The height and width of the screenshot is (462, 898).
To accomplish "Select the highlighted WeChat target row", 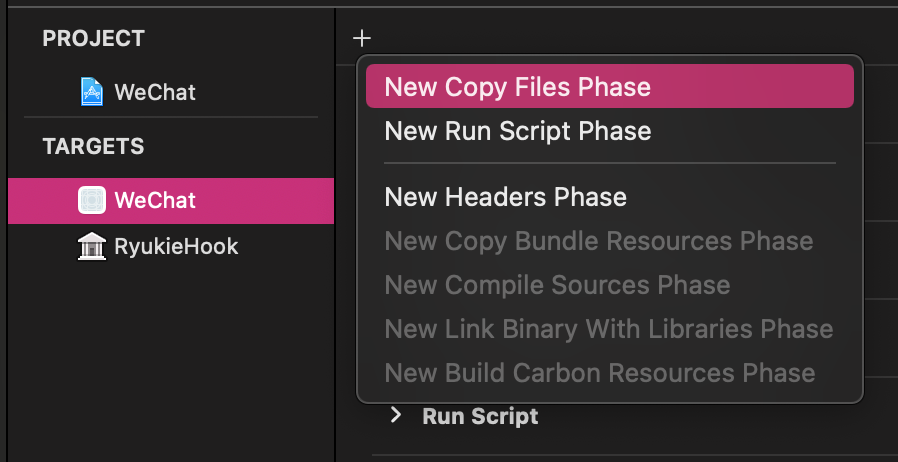I will [171, 200].
